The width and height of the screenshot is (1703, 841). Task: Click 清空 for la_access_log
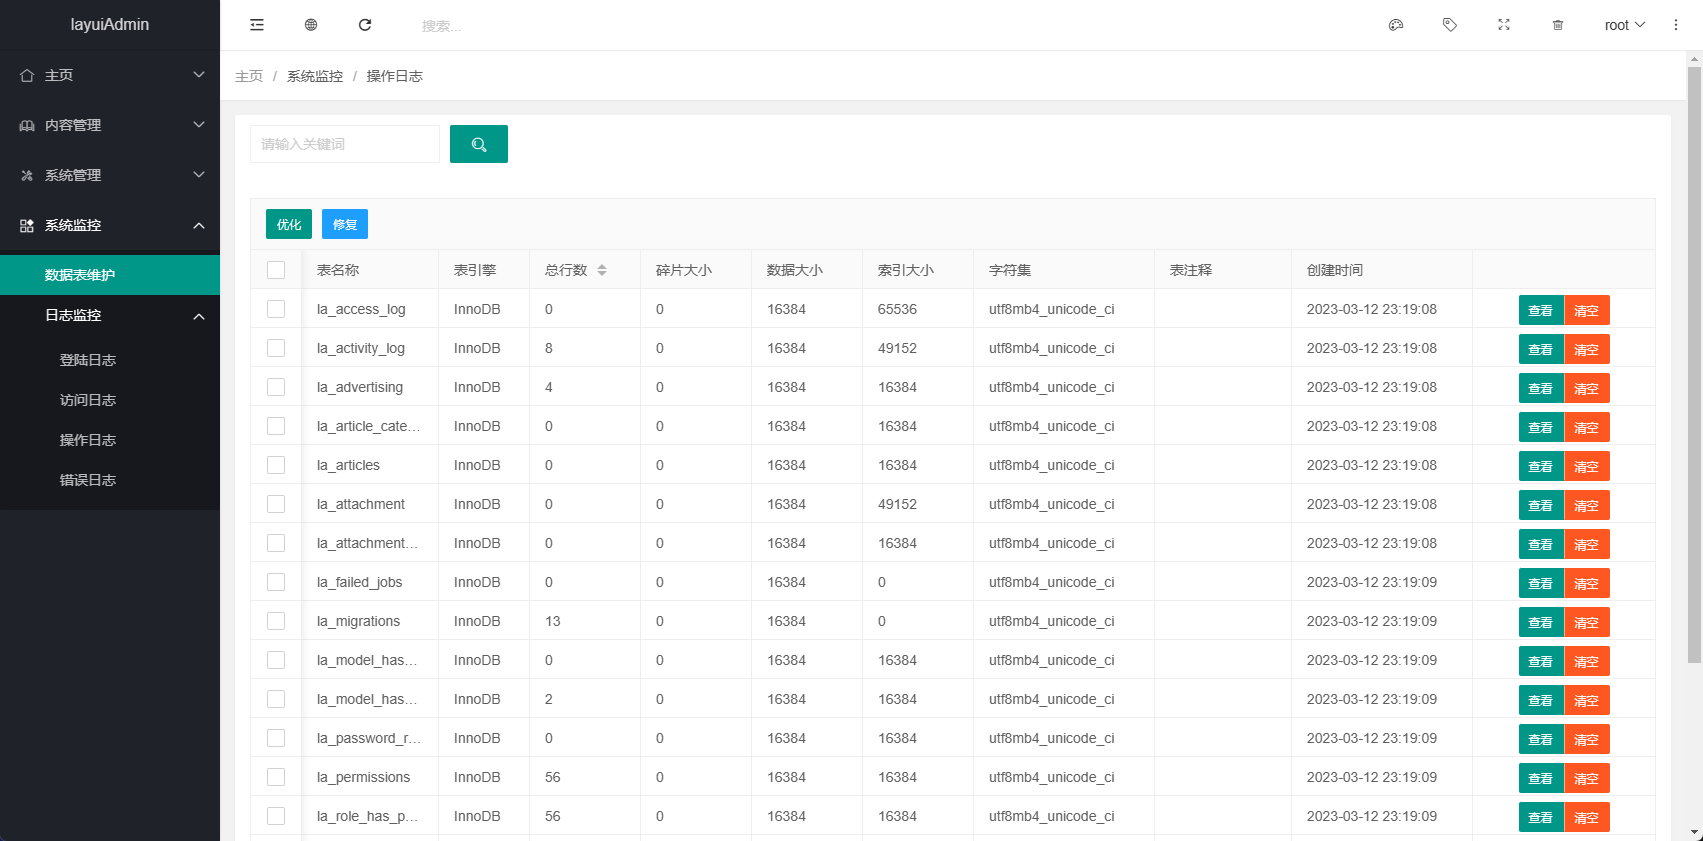pyautogui.click(x=1587, y=310)
